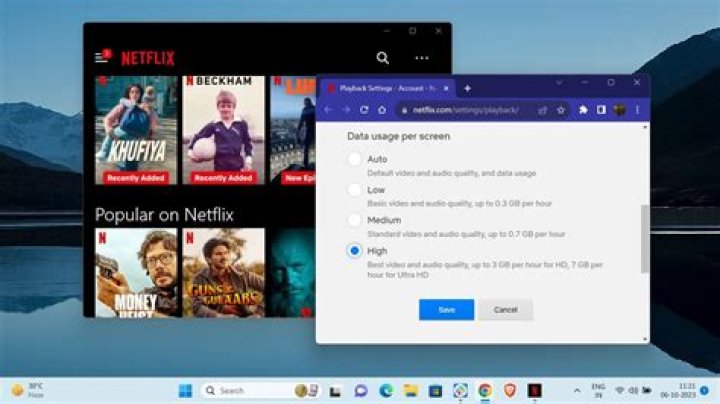The height and width of the screenshot is (404, 720).
Task: Open the taskbar clock and date
Action: 678,391
